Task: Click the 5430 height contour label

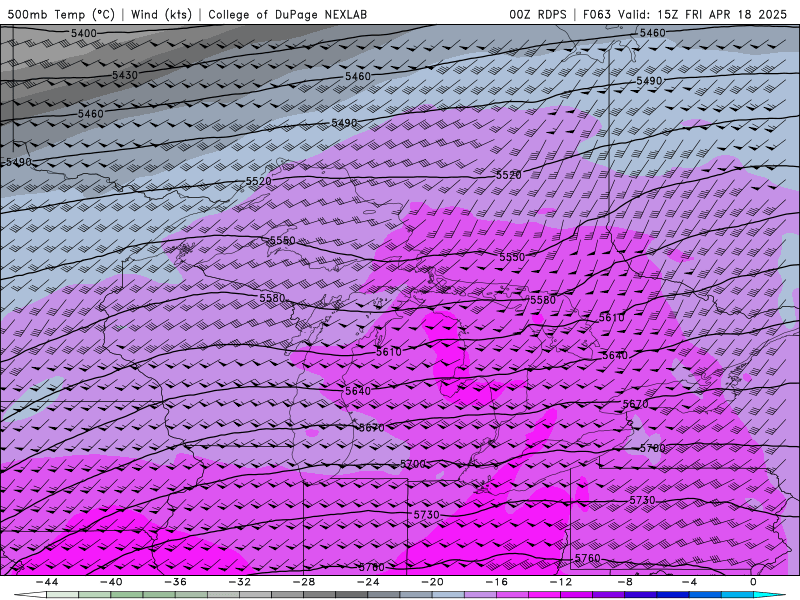Action: 125,75
